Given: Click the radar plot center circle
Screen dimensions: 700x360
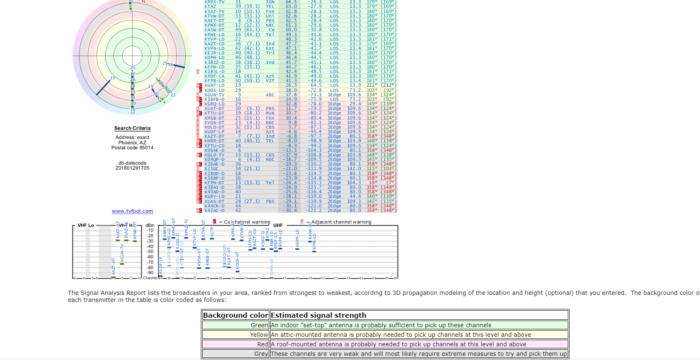Looking at the screenshot, I should (x=132, y=56).
